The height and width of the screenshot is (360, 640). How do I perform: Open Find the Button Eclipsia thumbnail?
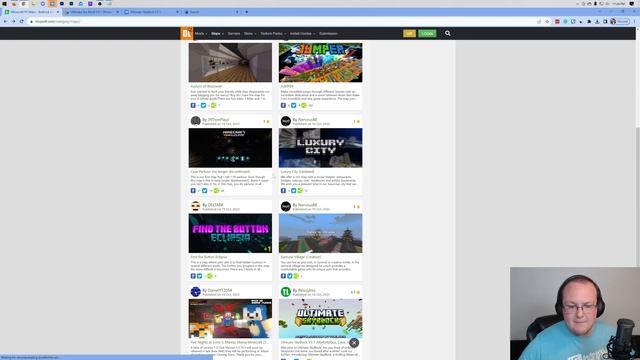[x=230, y=233]
